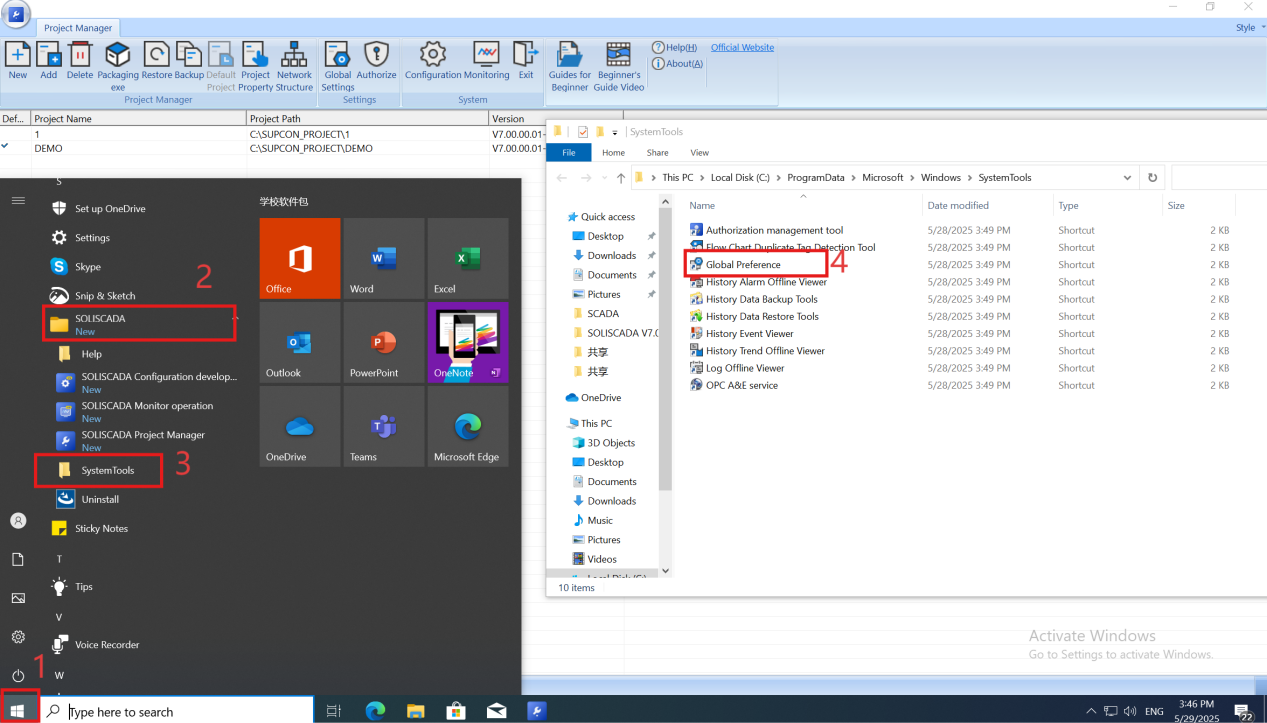This screenshot has width=1267, height=723.
Task: Open the Word tile in Start menu
Action: 384,258
